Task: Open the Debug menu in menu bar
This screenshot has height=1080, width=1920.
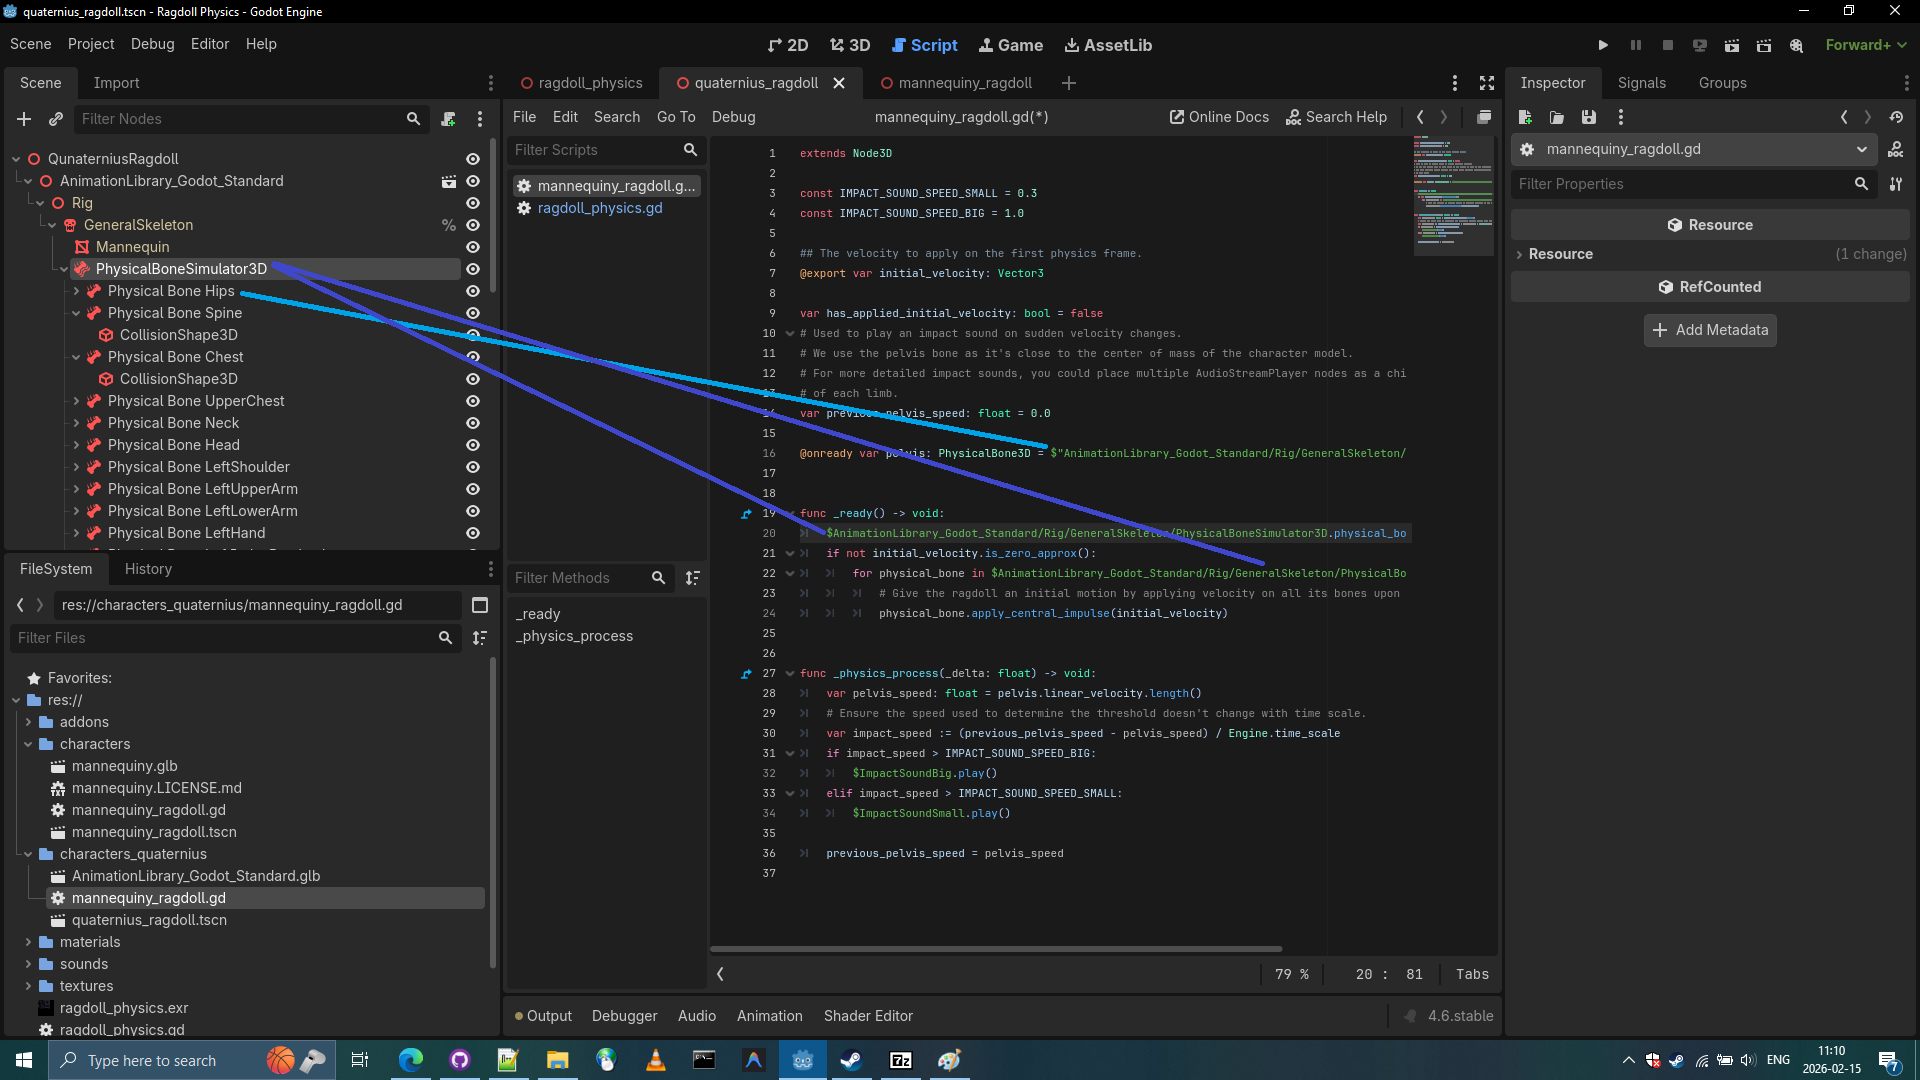Action: click(x=152, y=44)
